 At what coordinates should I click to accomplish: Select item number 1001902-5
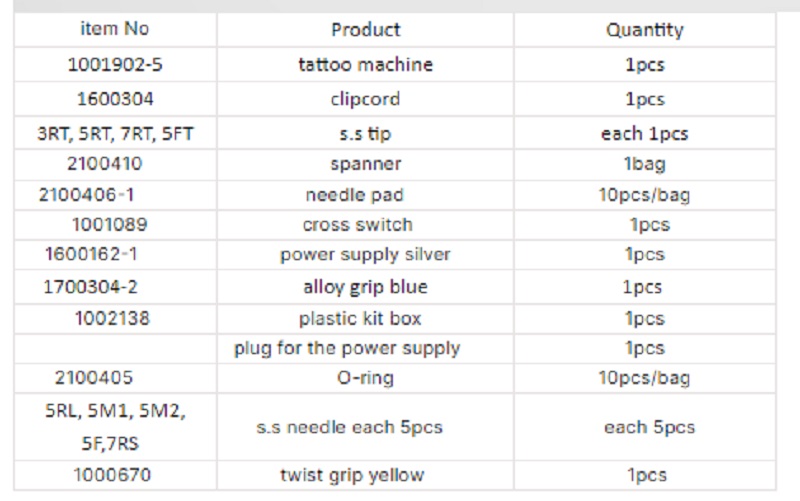coord(113,65)
